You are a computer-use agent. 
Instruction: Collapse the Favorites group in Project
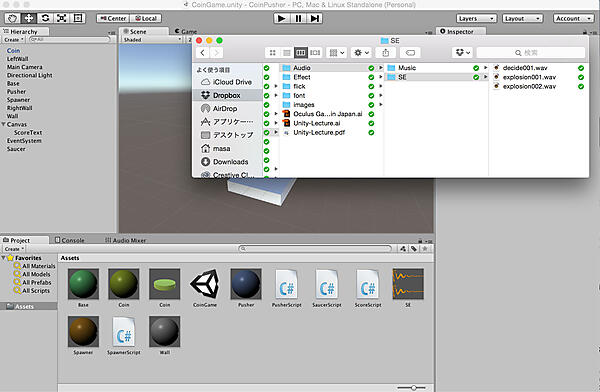tap(3, 258)
